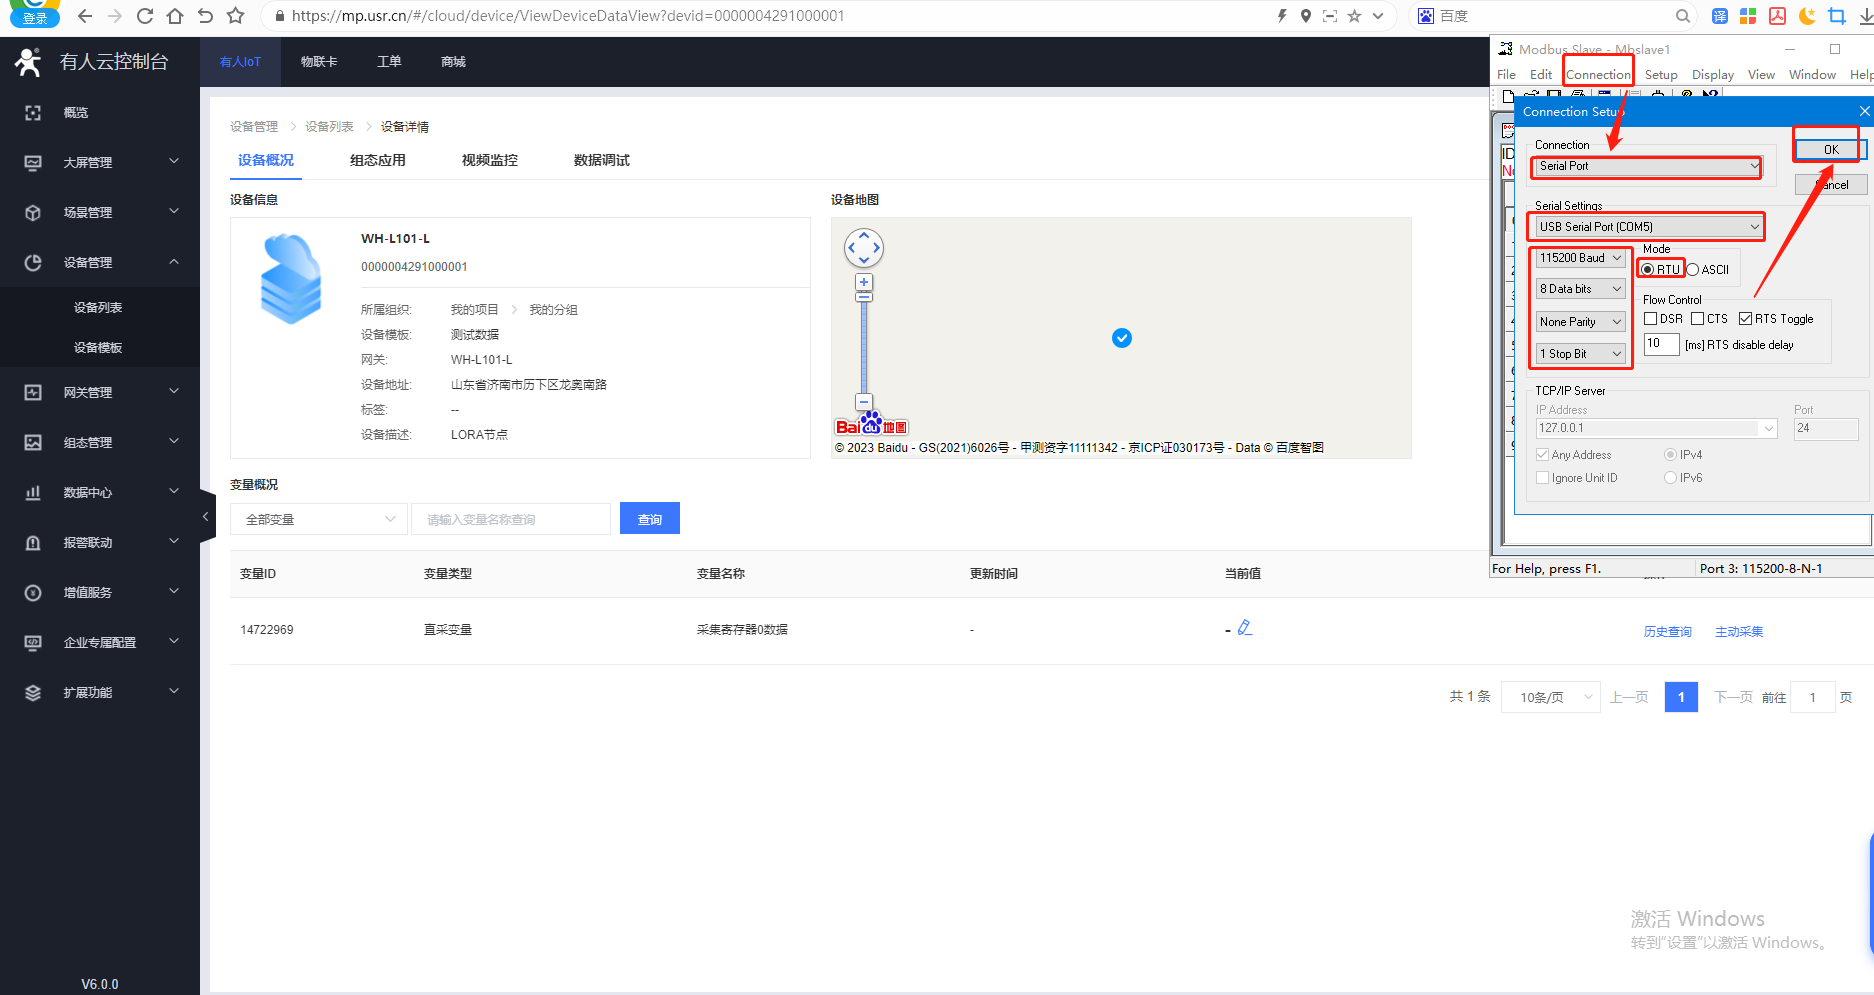Open the 115200 Baud dropdown
Image resolution: width=1874 pixels, height=995 pixels.
click(x=1580, y=258)
